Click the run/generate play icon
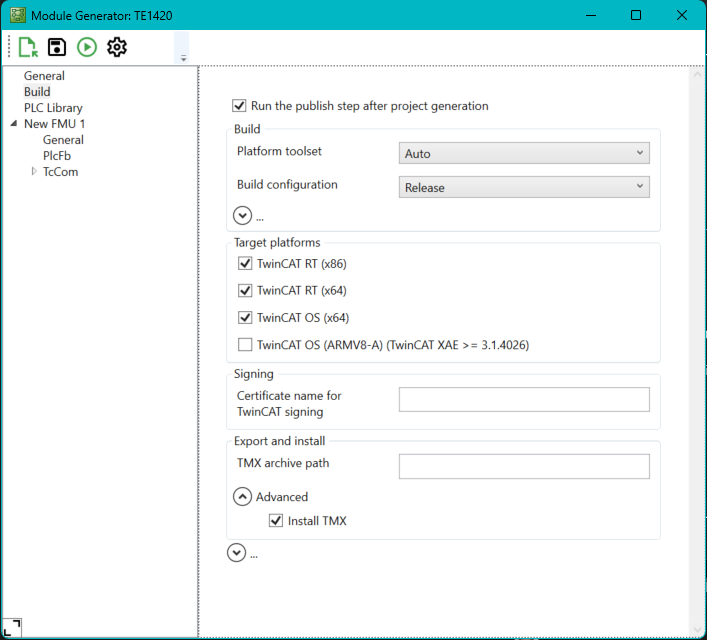707x640 pixels. pyautogui.click(x=87, y=47)
